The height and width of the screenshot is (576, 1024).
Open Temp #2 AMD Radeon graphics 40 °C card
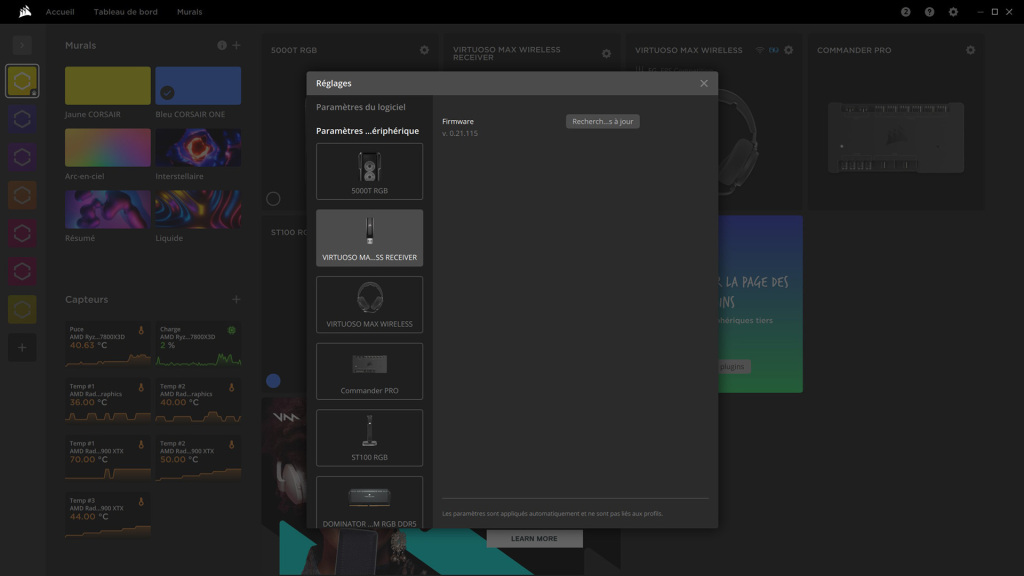(x=199, y=401)
